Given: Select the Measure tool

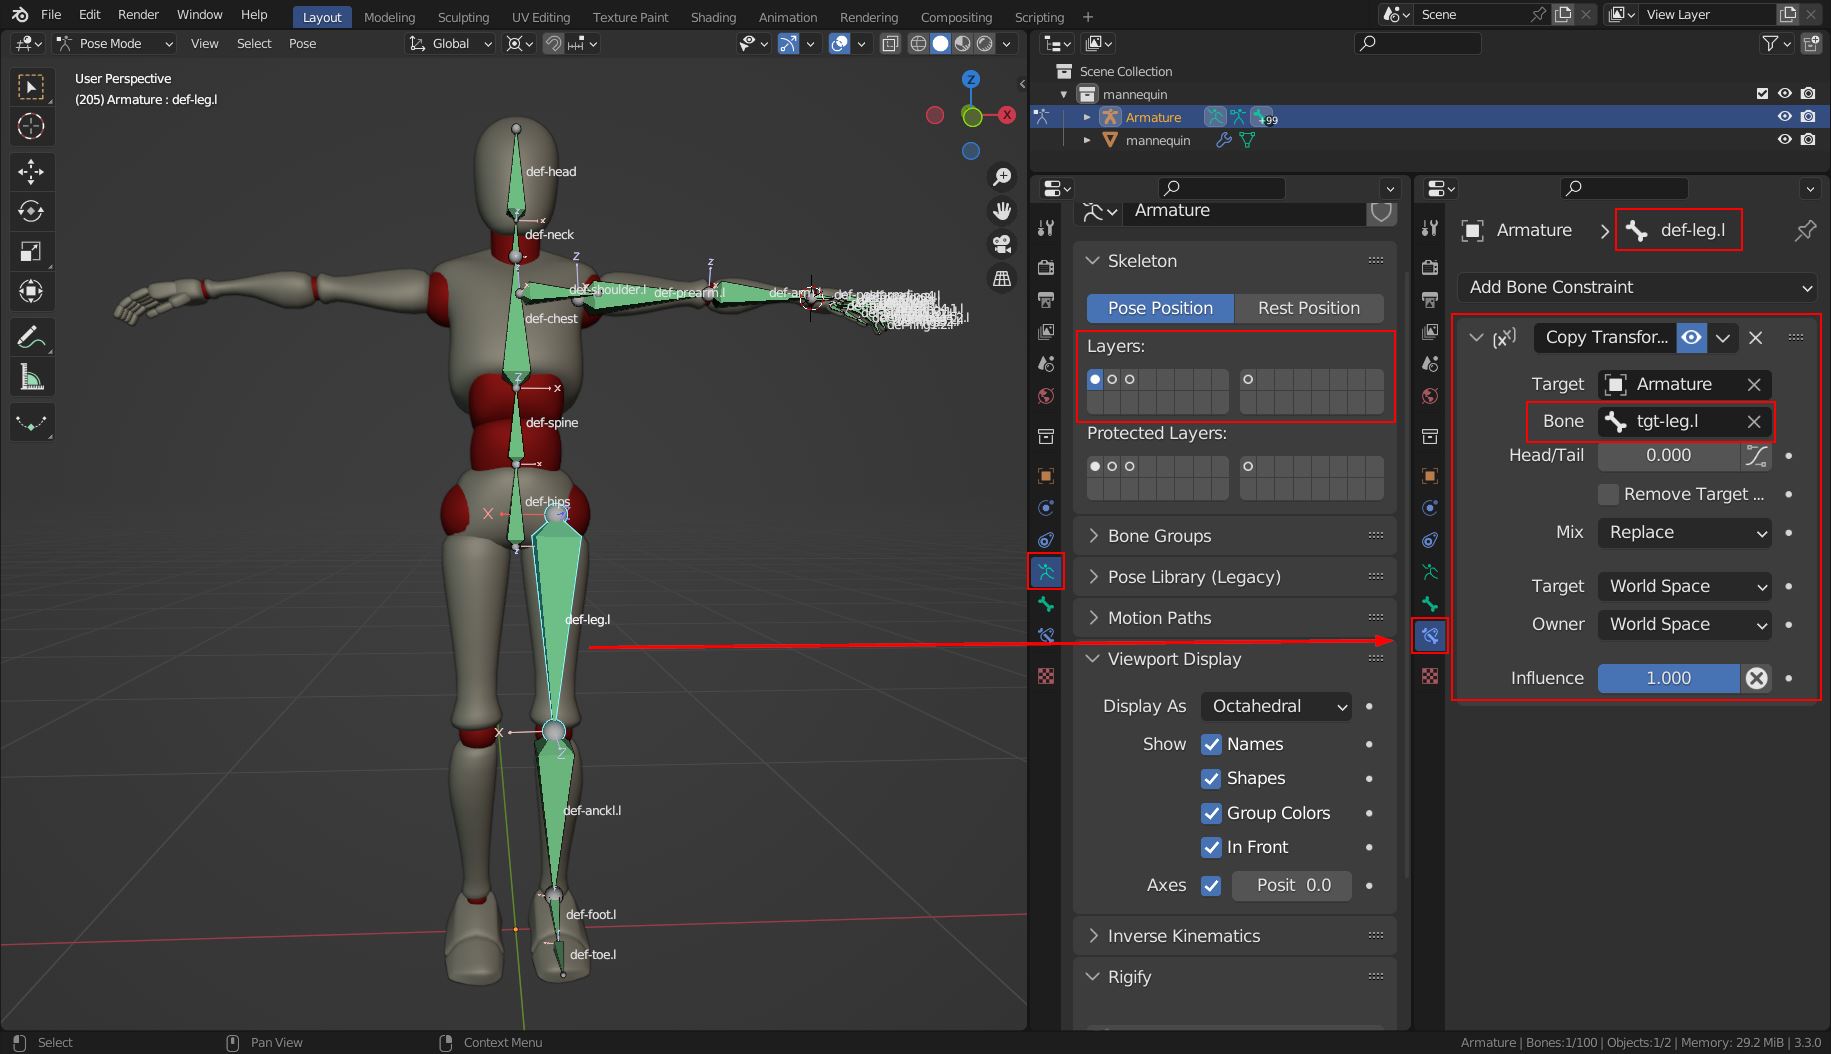Looking at the screenshot, I should coord(31,377).
